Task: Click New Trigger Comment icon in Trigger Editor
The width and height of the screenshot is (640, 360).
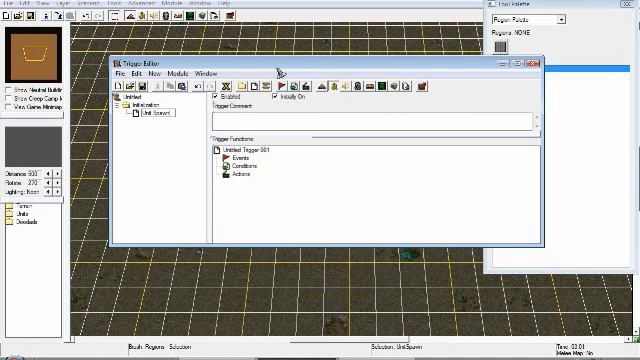Action: pyautogui.click(x=266, y=86)
